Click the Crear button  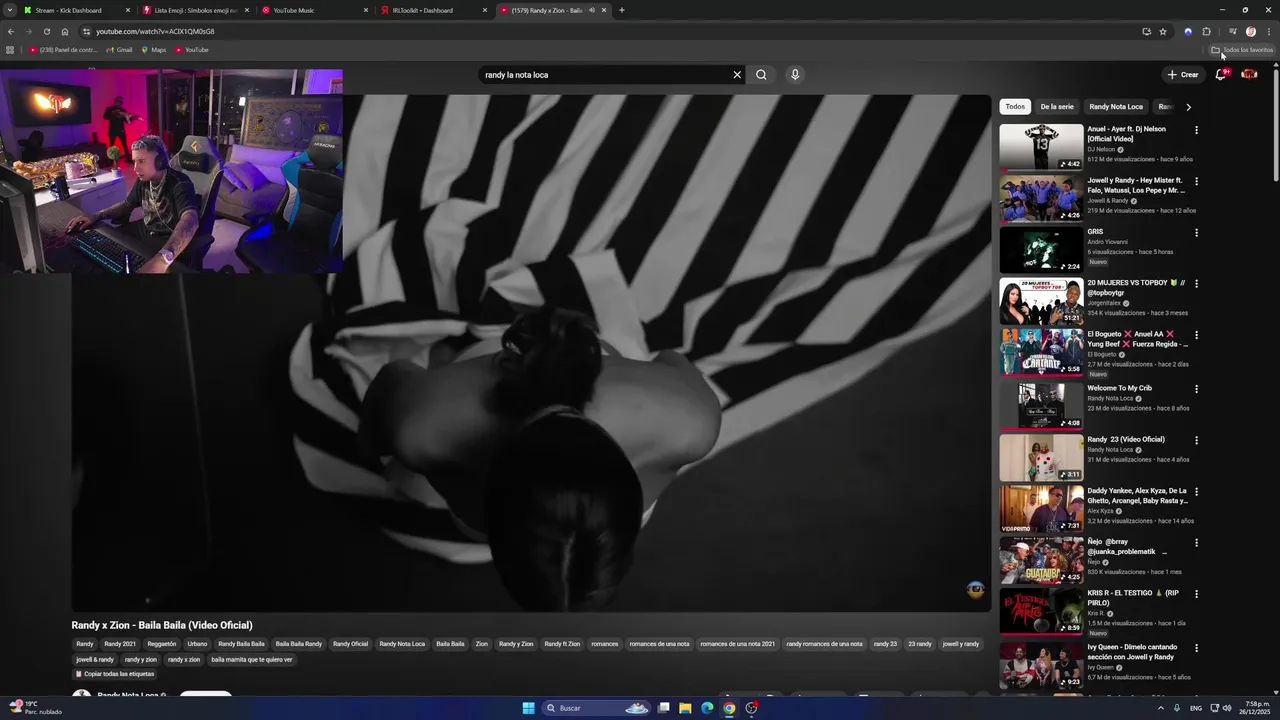pos(1182,75)
